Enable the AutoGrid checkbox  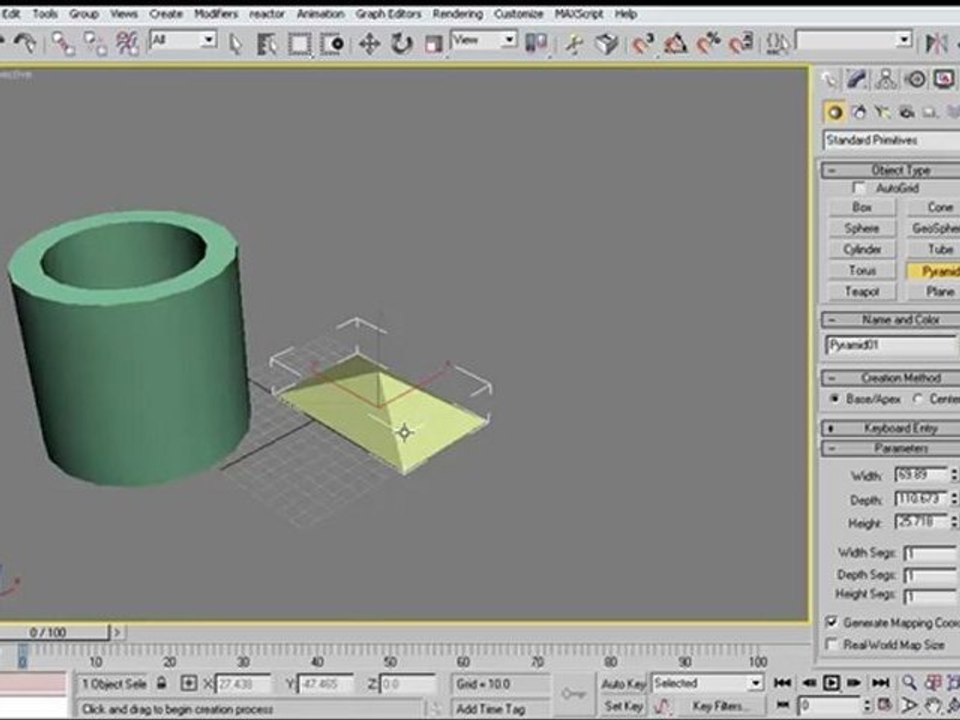click(x=859, y=188)
